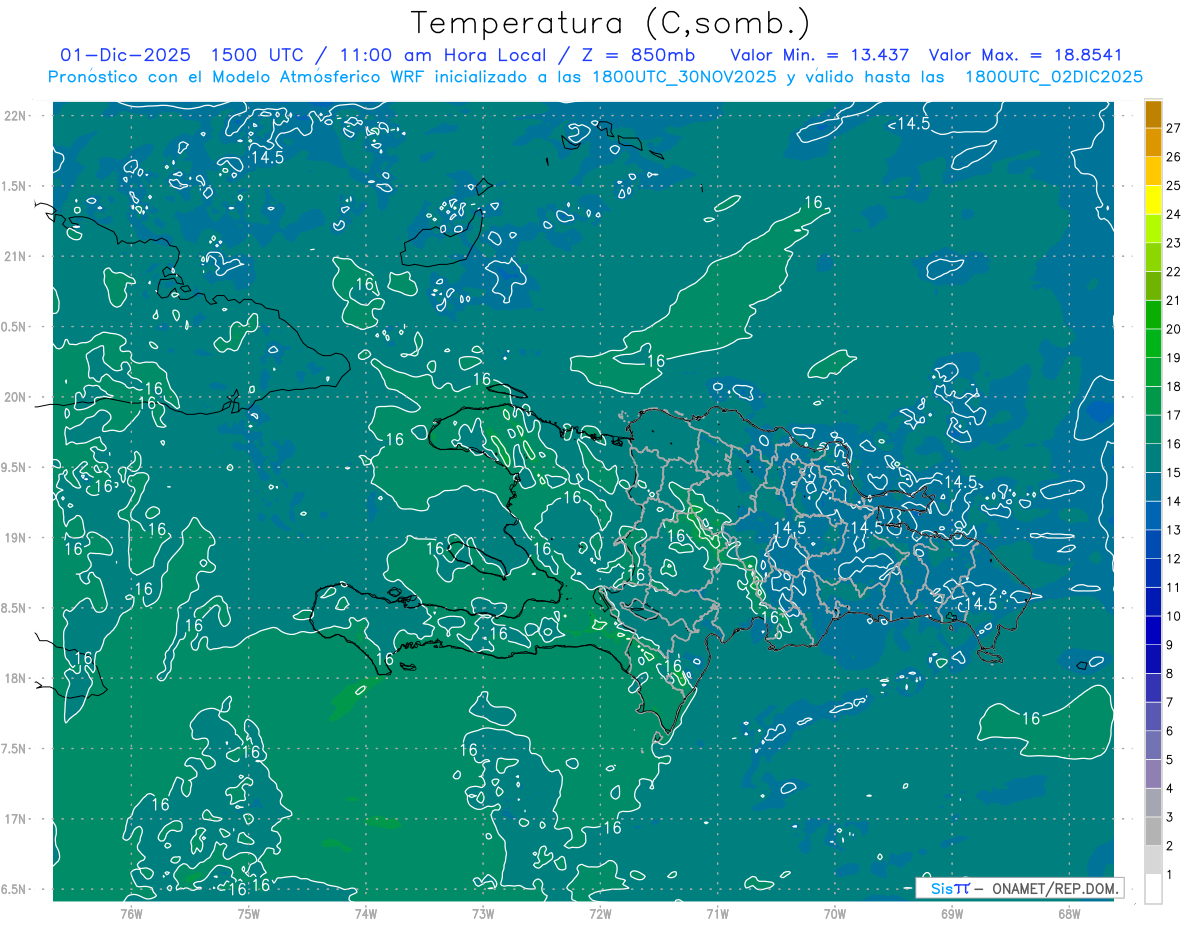Click color scale label "18"
The height and width of the screenshot is (927, 1200).
pos(1174,386)
